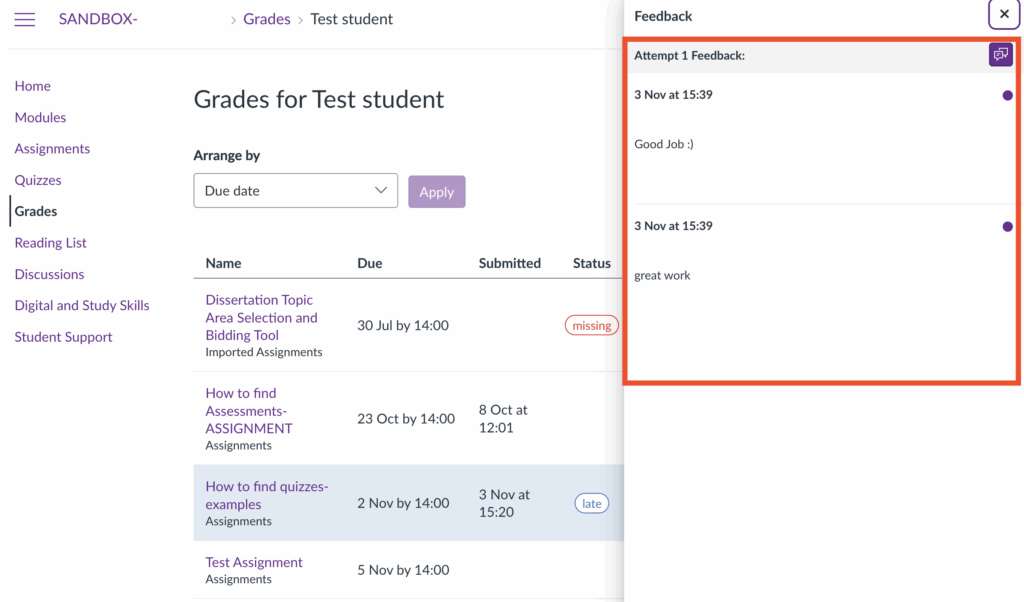This screenshot has width=1024, height=602.
Task: Click Grades breadcrumb link
Action: [267, 19]
